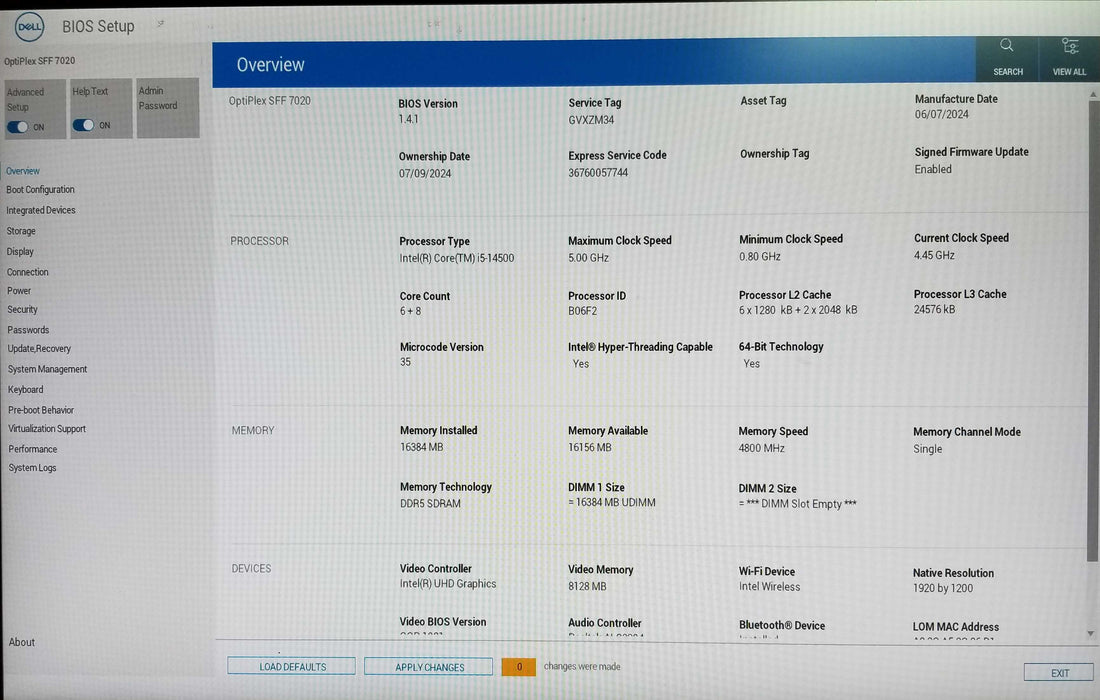This screenshot has width=1100, height=700.
Task: Click the Core Count value 6 + 8
Action: point(410,311)
